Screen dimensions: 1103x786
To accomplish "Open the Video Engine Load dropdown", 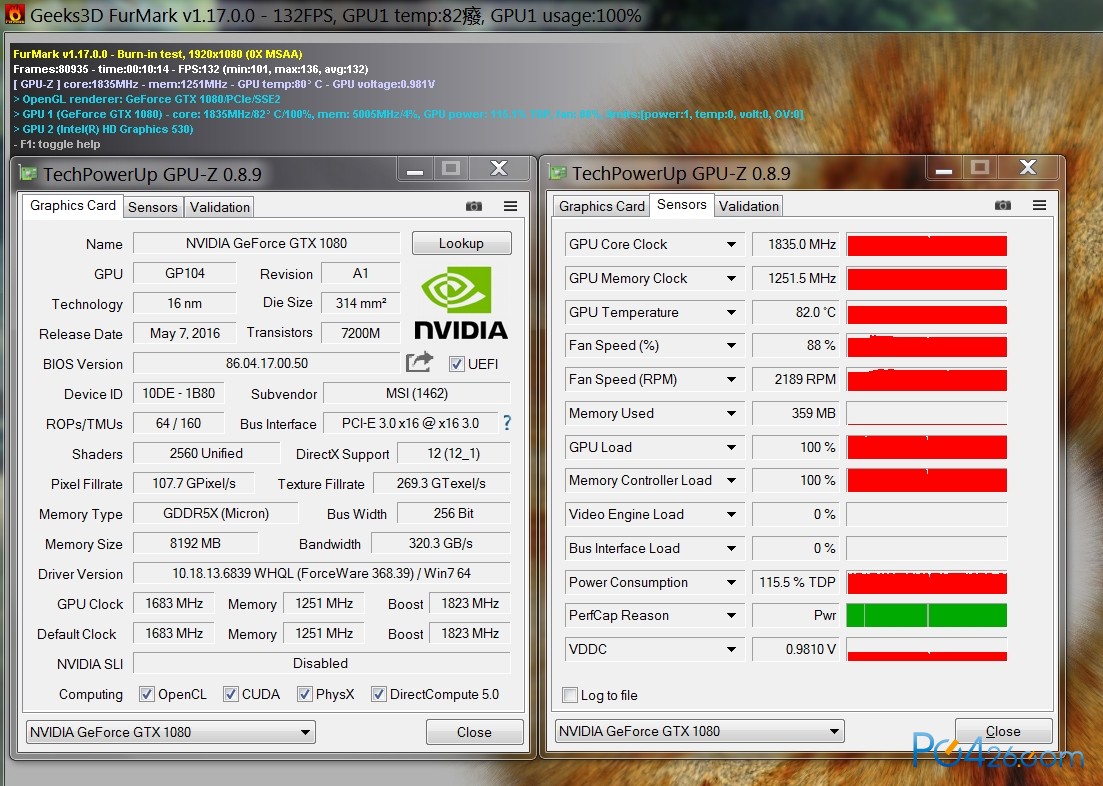I will 732,514.
